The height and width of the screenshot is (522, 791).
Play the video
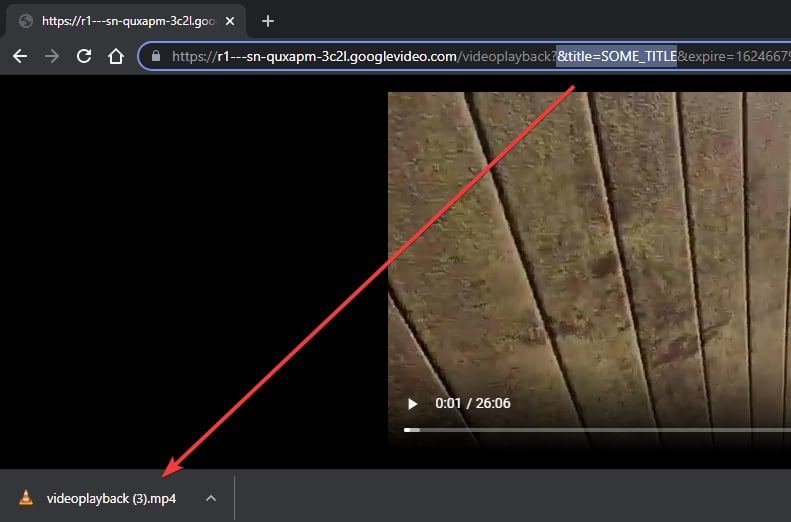coord(413,404)
